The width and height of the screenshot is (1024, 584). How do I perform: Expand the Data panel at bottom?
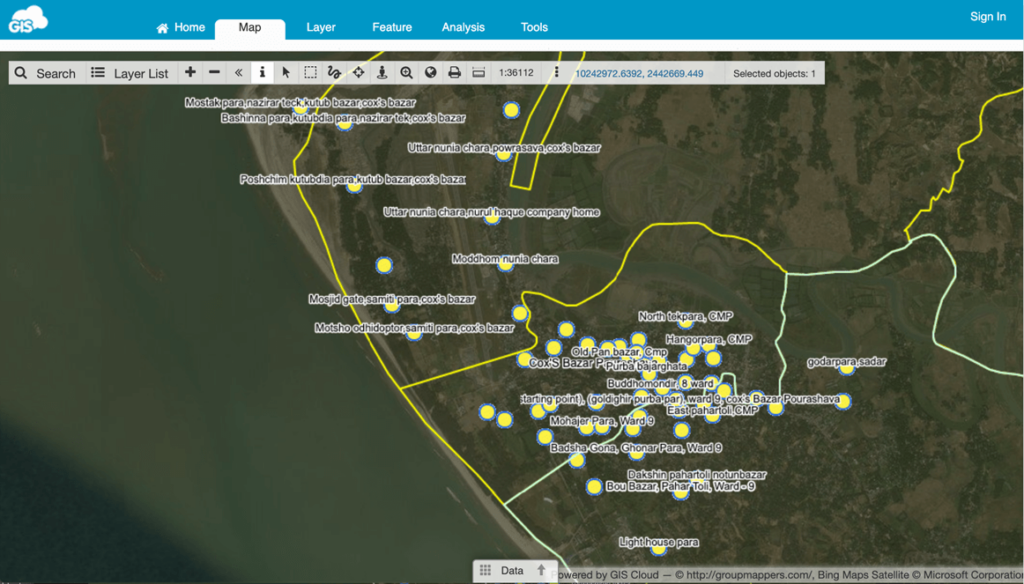coord(512,570)
